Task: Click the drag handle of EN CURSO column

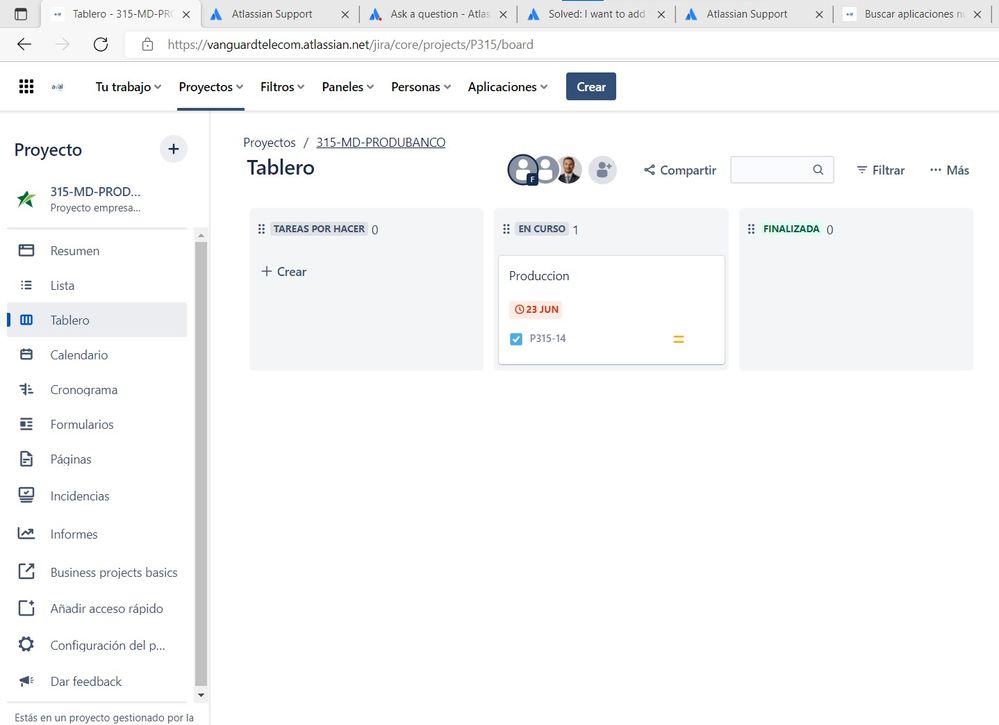Action: pyautogui.click(x=506, y=229)
